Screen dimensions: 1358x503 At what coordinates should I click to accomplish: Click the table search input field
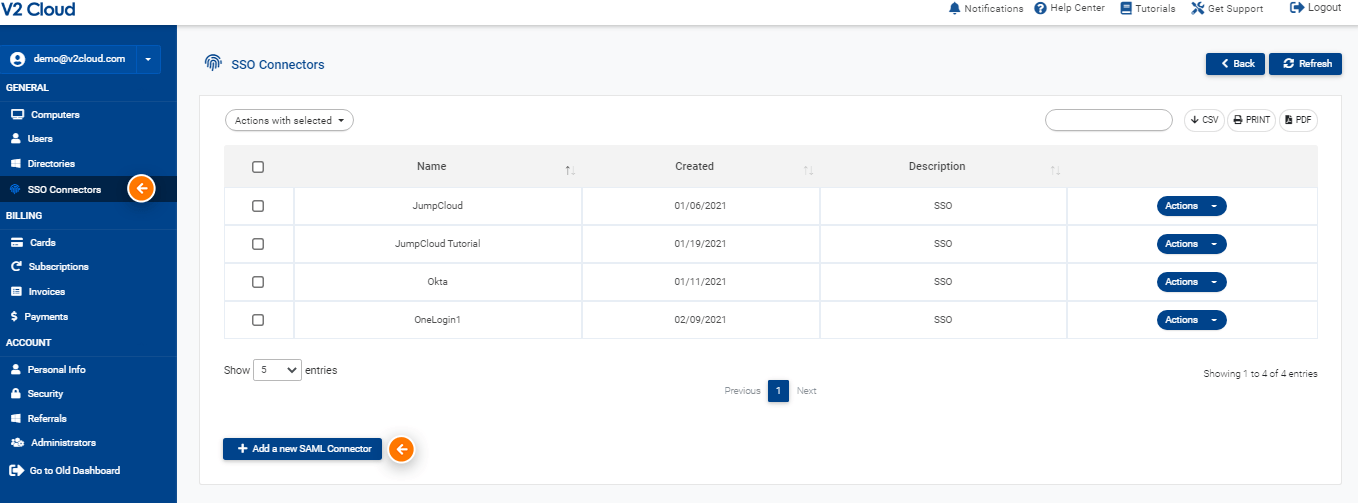tap(1108, 120)
